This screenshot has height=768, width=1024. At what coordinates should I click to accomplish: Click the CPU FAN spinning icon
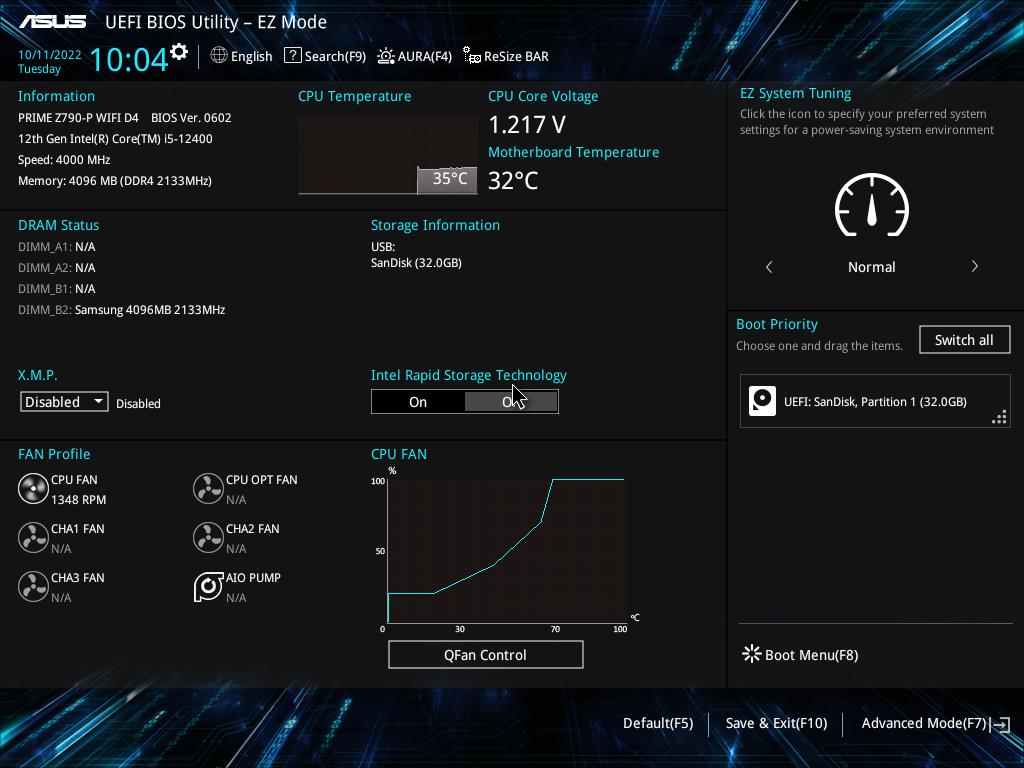click(33, 489)
